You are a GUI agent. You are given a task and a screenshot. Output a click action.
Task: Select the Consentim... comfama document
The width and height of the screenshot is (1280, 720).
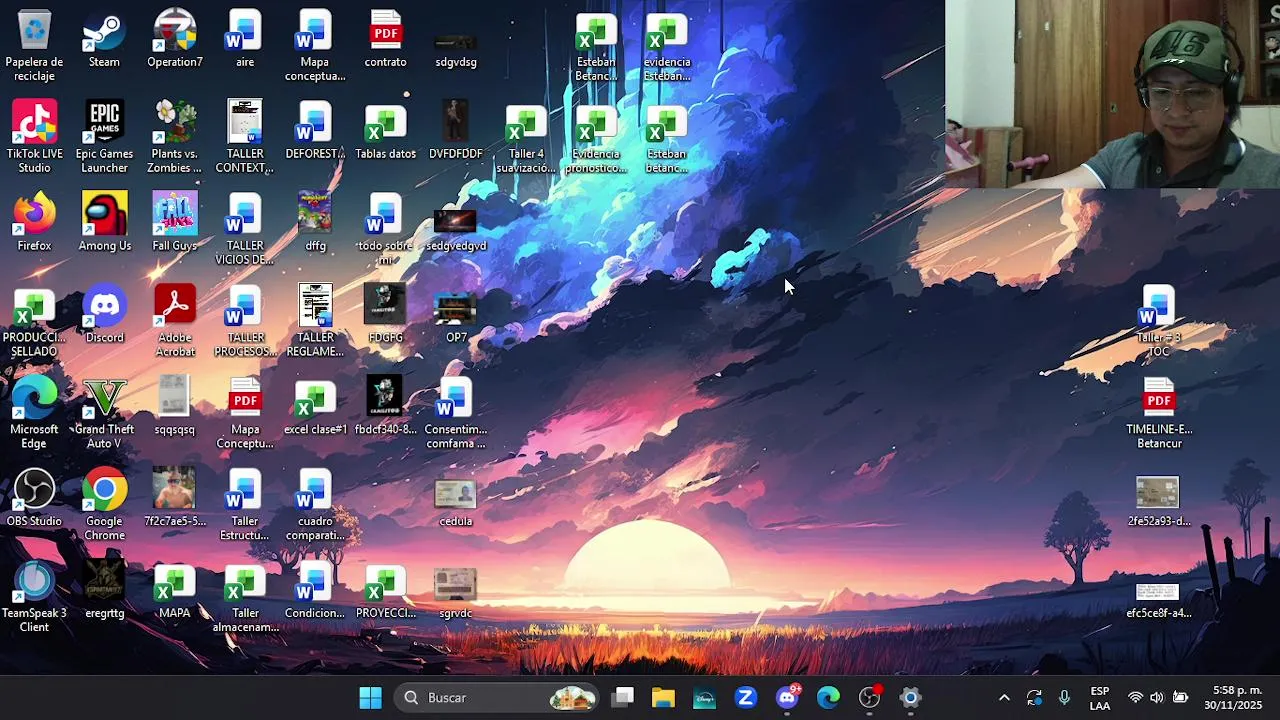click(x=455, y=413)
